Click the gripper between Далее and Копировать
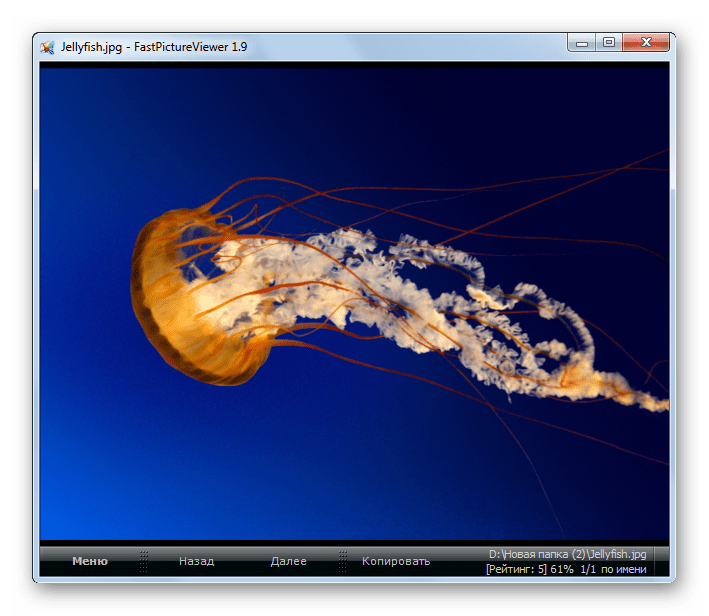Screen dimensions: 709x616 tap(340, 561)
